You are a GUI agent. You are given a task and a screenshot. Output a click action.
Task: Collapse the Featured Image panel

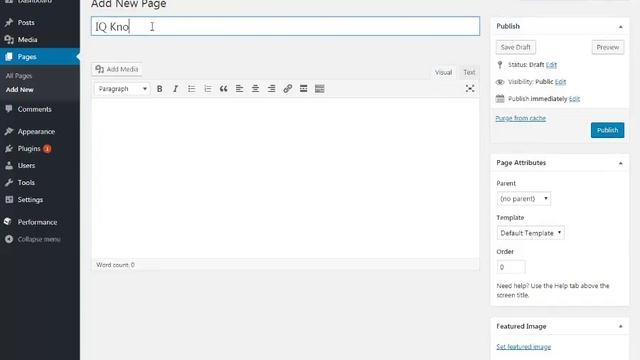pos(620,327)
